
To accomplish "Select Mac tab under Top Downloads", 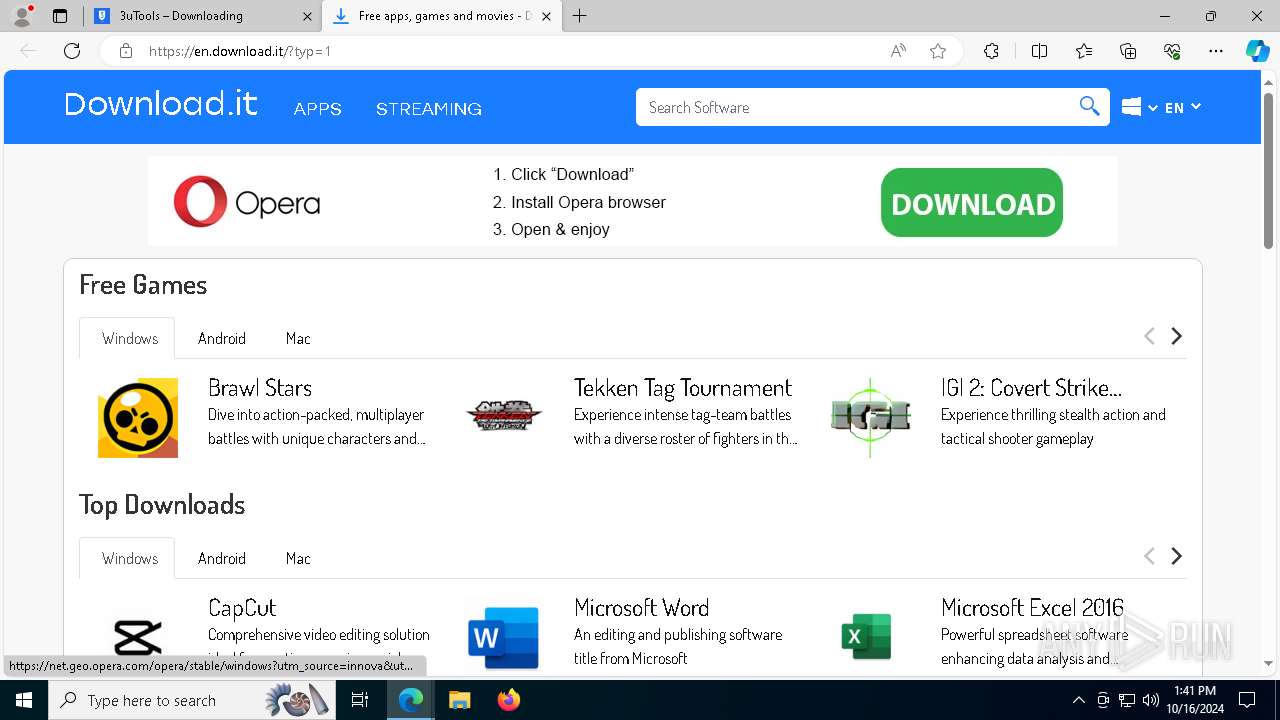I will pyautogui.click(x=298, y=558).
